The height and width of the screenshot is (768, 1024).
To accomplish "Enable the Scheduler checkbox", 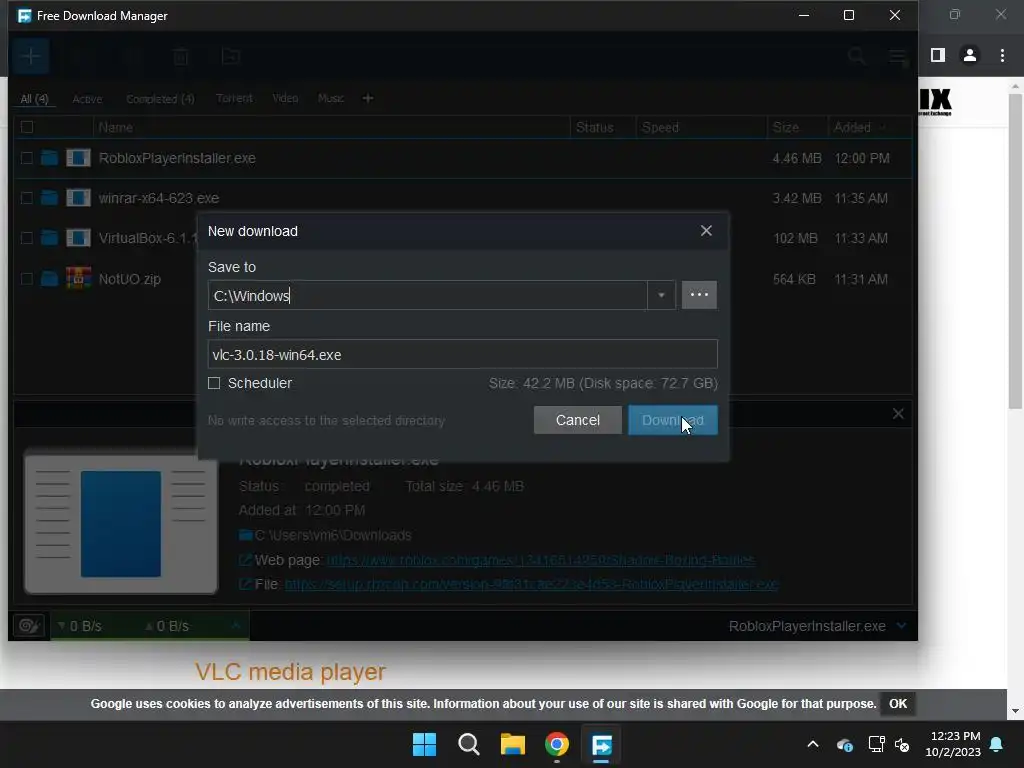I will (214, 383).
